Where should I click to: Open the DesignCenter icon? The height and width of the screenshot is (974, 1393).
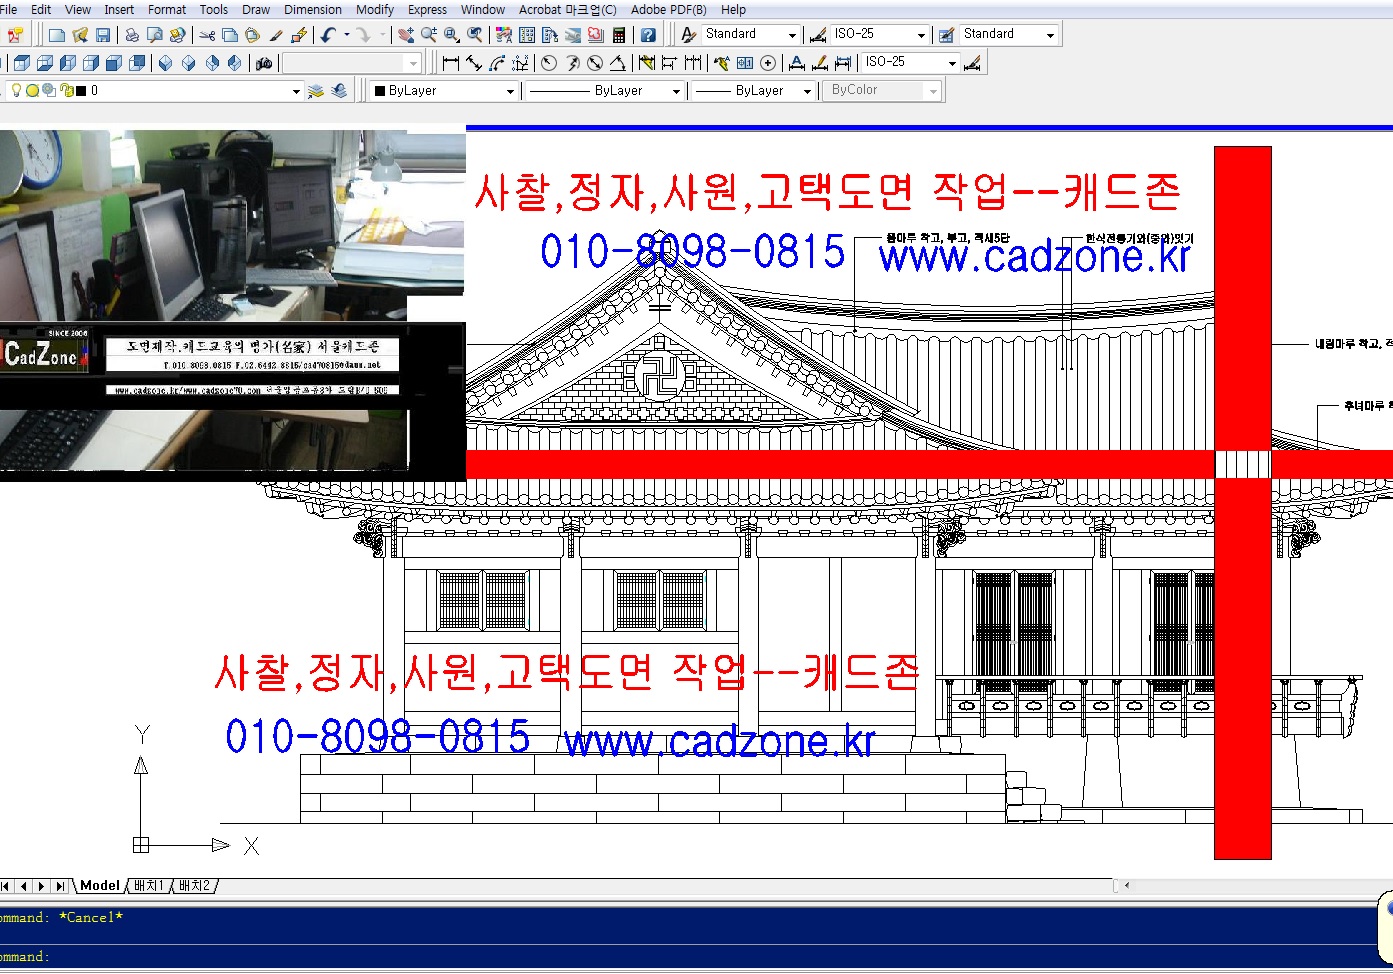point(526,35)
